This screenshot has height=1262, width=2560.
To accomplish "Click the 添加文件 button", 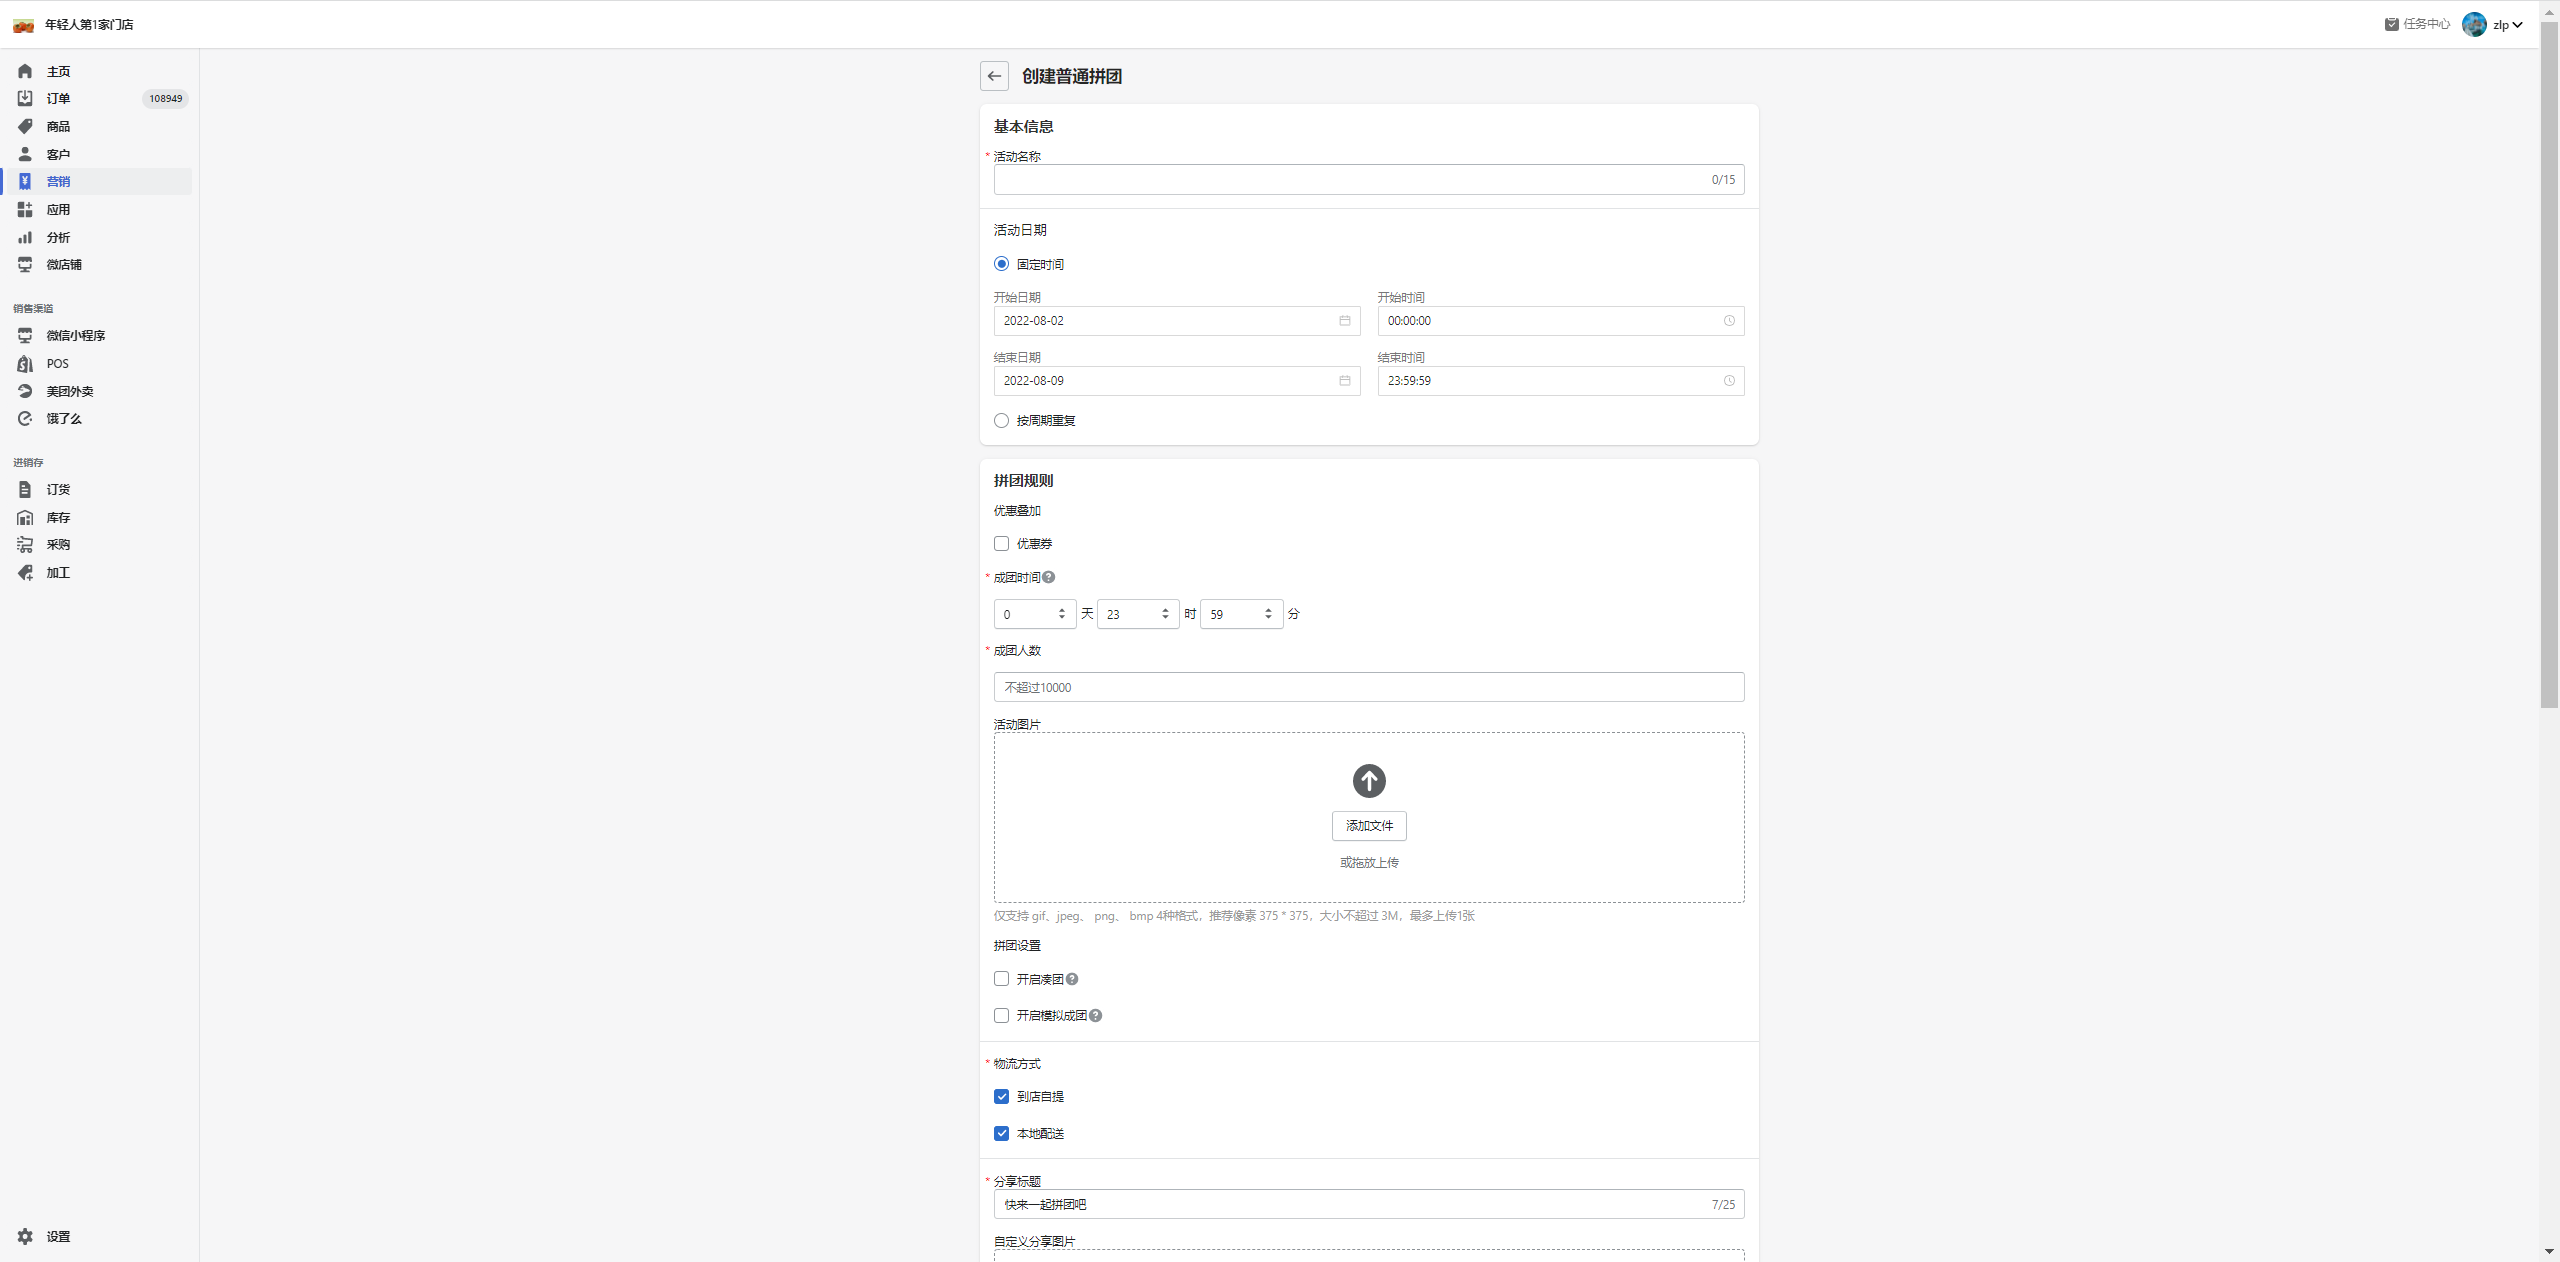I will pos(1369,826).
